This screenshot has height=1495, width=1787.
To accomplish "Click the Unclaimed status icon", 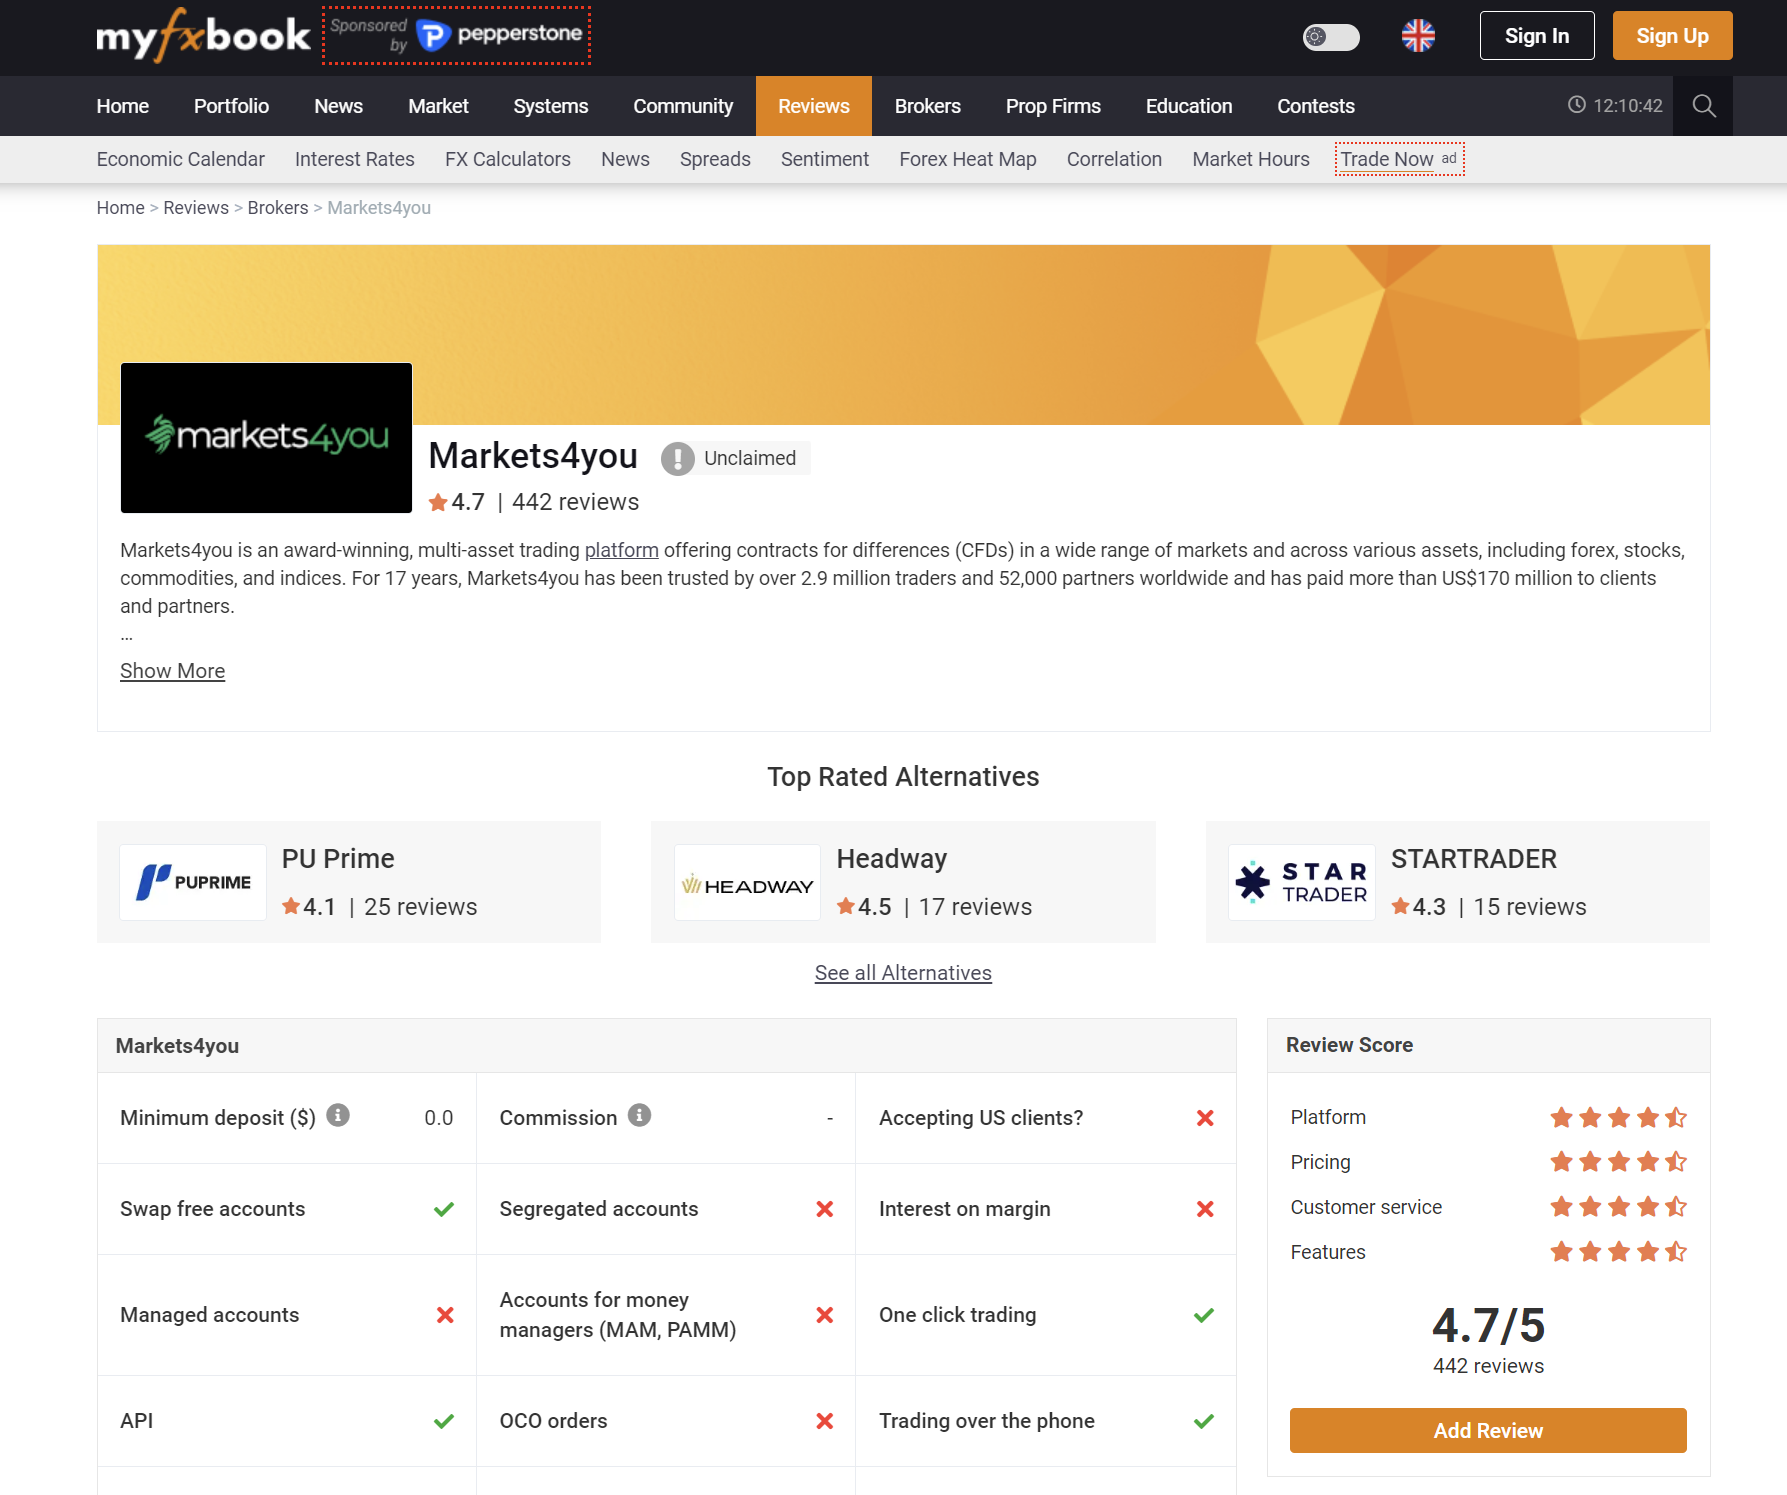I will click(x=678, y=458).
